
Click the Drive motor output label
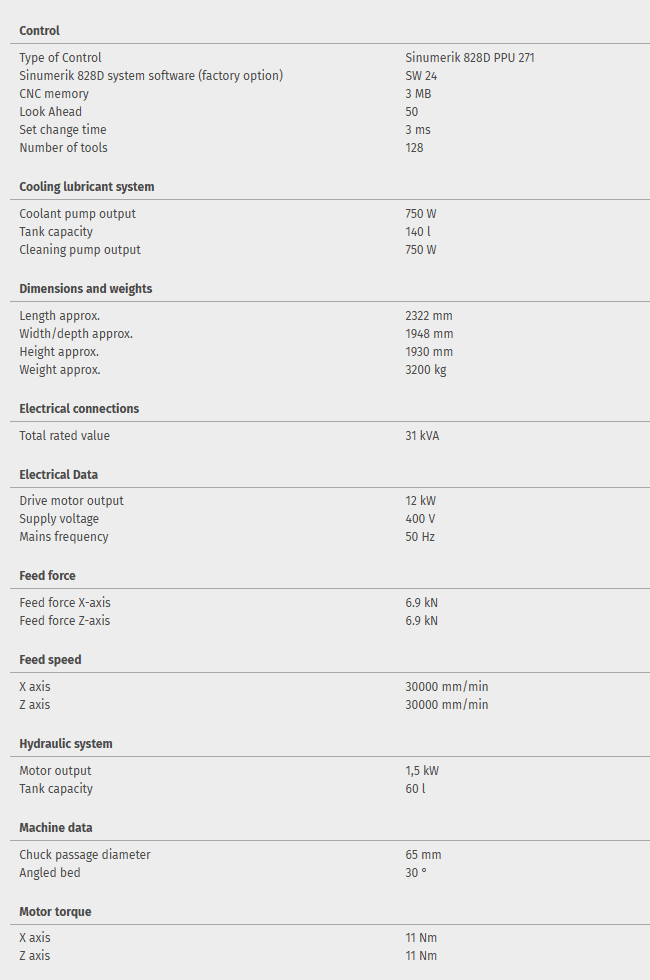71,501
